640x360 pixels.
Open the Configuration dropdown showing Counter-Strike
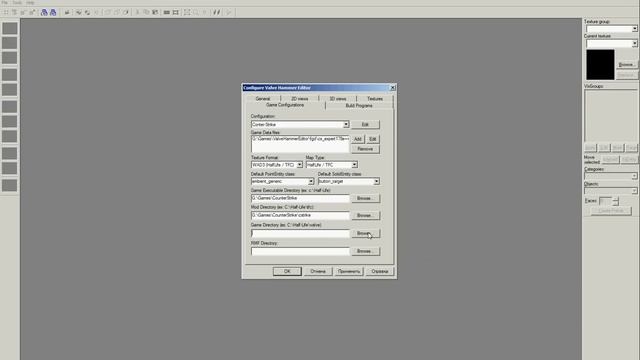pos(300,124)
